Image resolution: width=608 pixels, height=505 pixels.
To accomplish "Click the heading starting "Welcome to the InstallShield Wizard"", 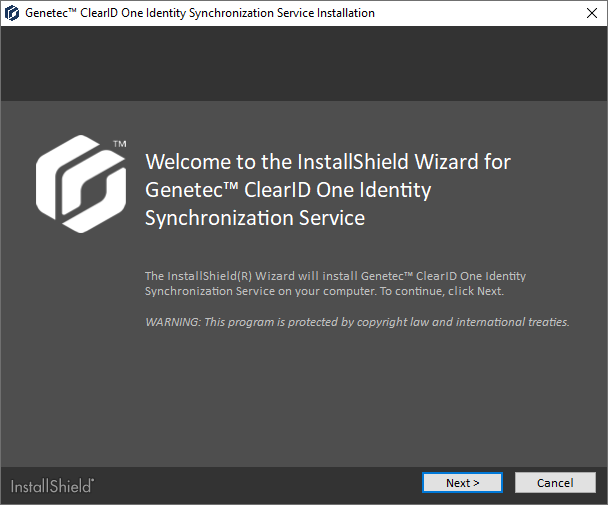I will coord(328,190).
